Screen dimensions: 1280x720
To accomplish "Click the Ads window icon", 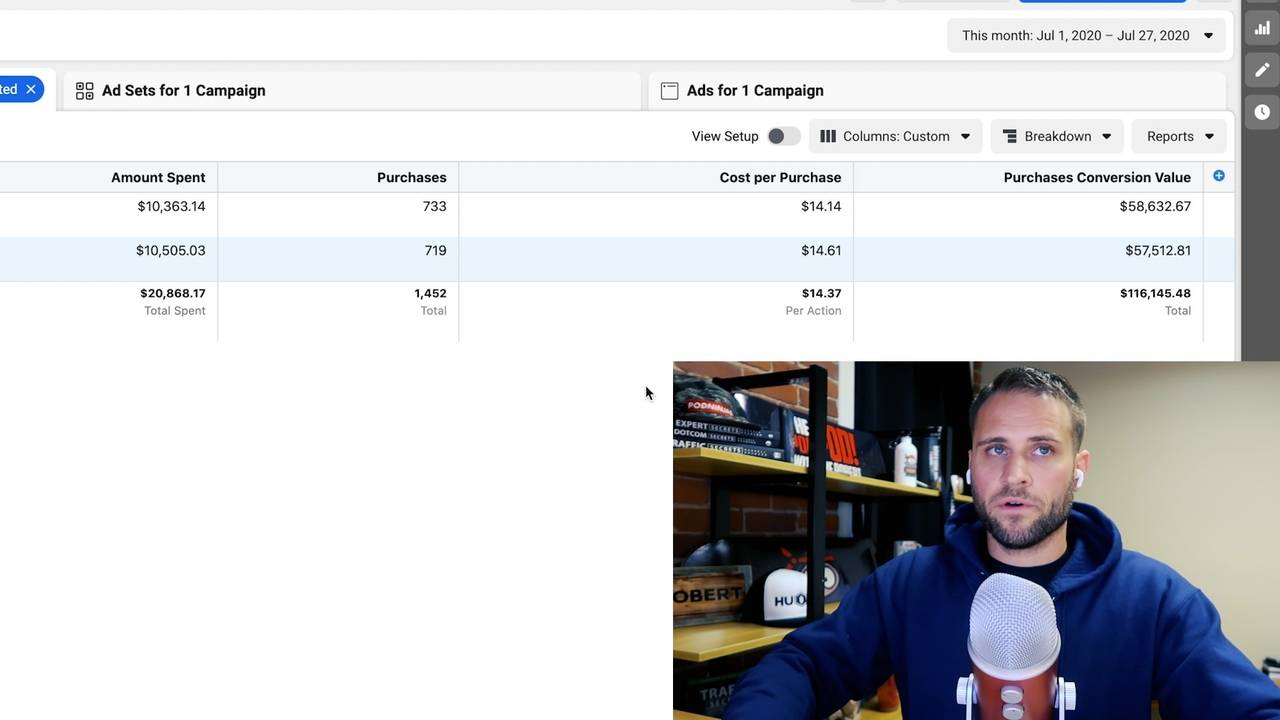I will [670, 90].
